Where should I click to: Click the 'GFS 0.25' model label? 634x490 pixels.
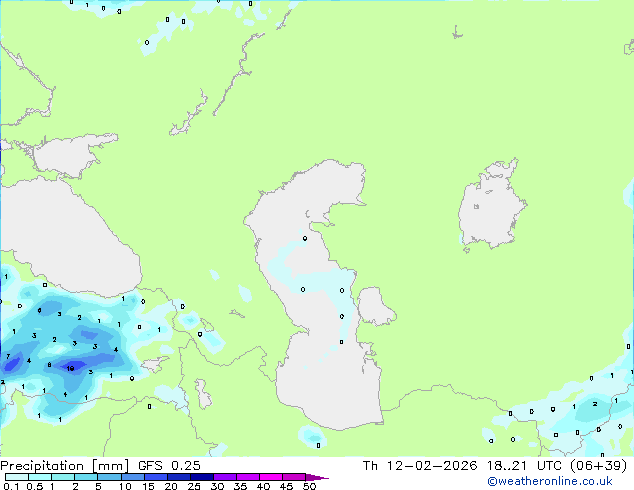[x=169, y=466]
